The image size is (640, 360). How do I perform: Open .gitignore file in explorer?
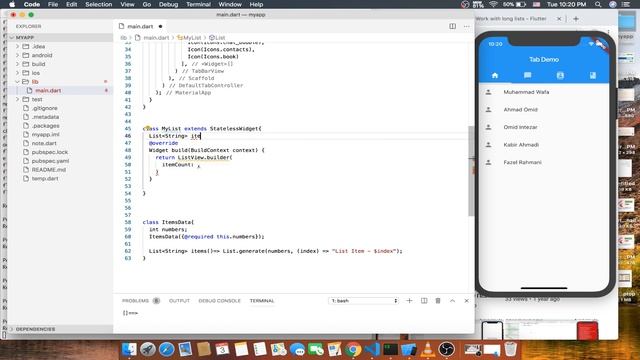pyautogui.click(x=44, y=108)
